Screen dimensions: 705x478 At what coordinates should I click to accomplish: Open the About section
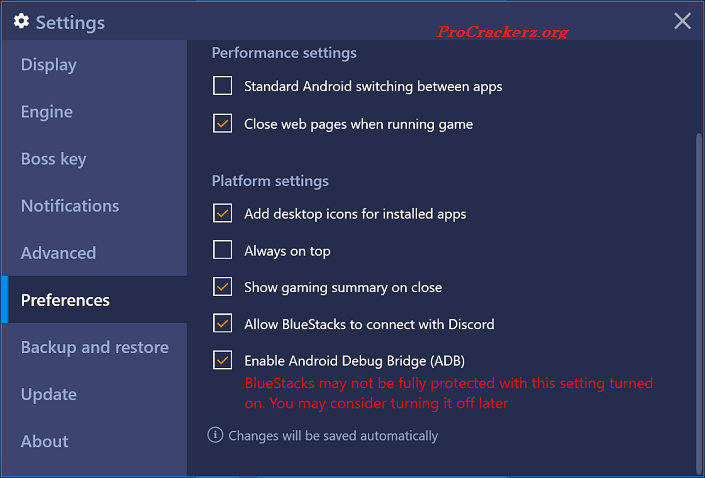[45, 441]
